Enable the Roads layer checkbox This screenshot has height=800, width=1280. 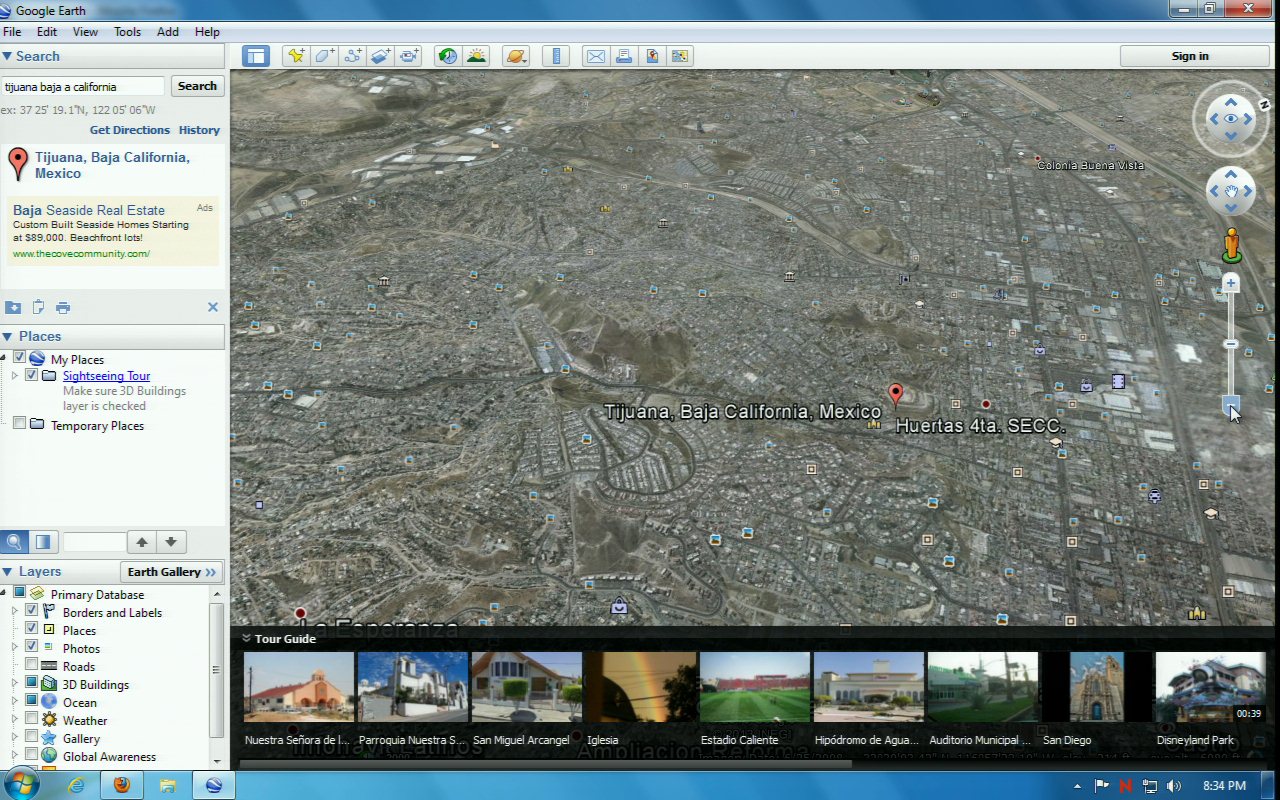32,666
